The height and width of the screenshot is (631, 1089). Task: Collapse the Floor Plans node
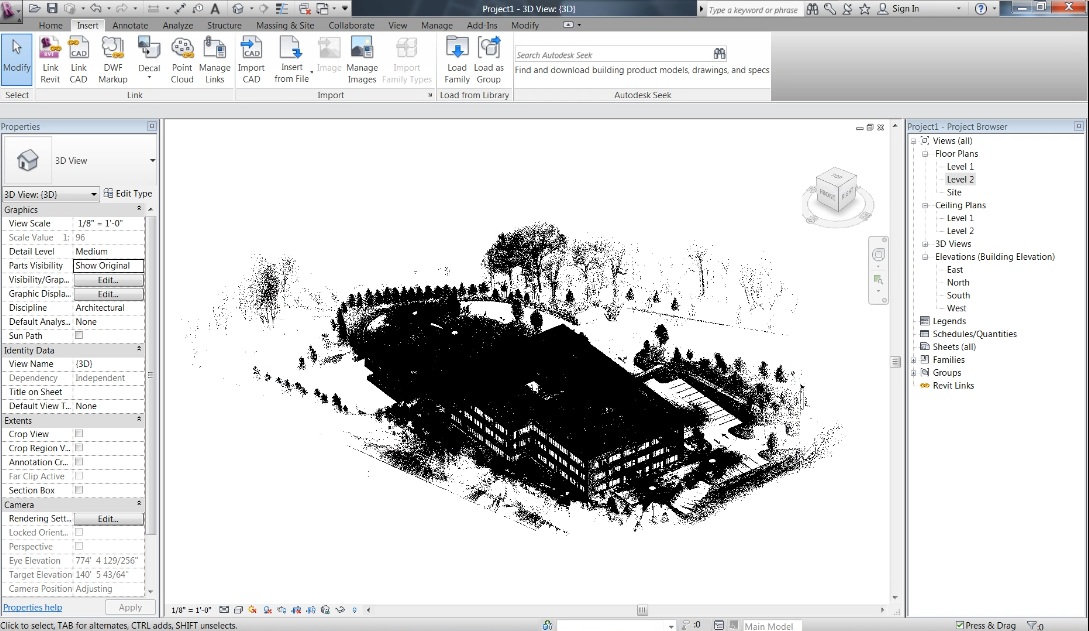coord(924,153)
